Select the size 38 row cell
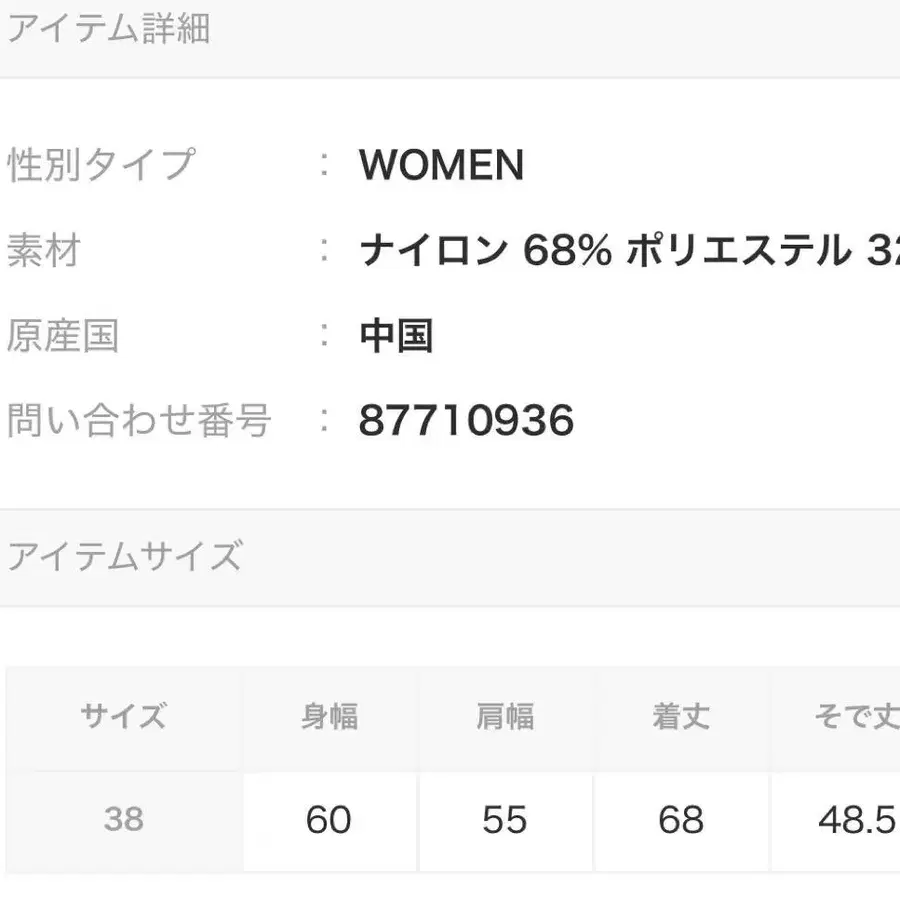The height and width of the screenshot is (900, 900). point(124,820)
